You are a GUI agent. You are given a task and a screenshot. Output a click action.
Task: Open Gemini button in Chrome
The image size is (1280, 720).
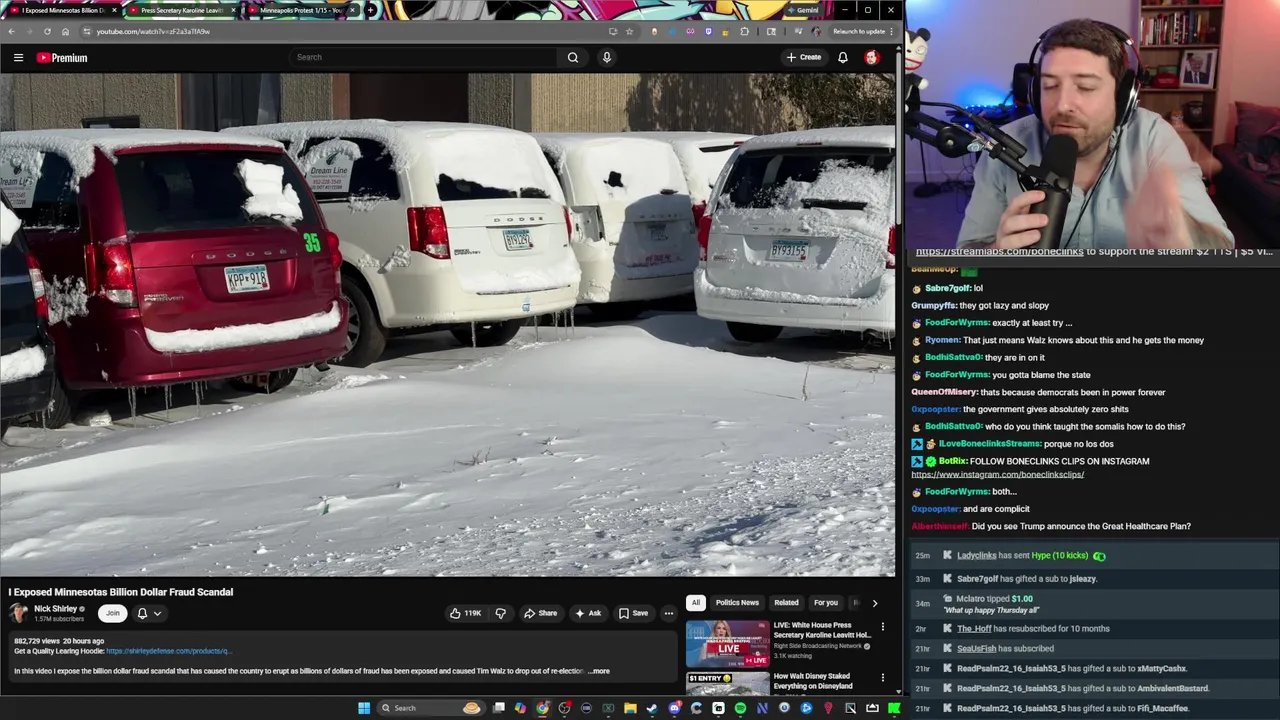[x=803, y=10]
